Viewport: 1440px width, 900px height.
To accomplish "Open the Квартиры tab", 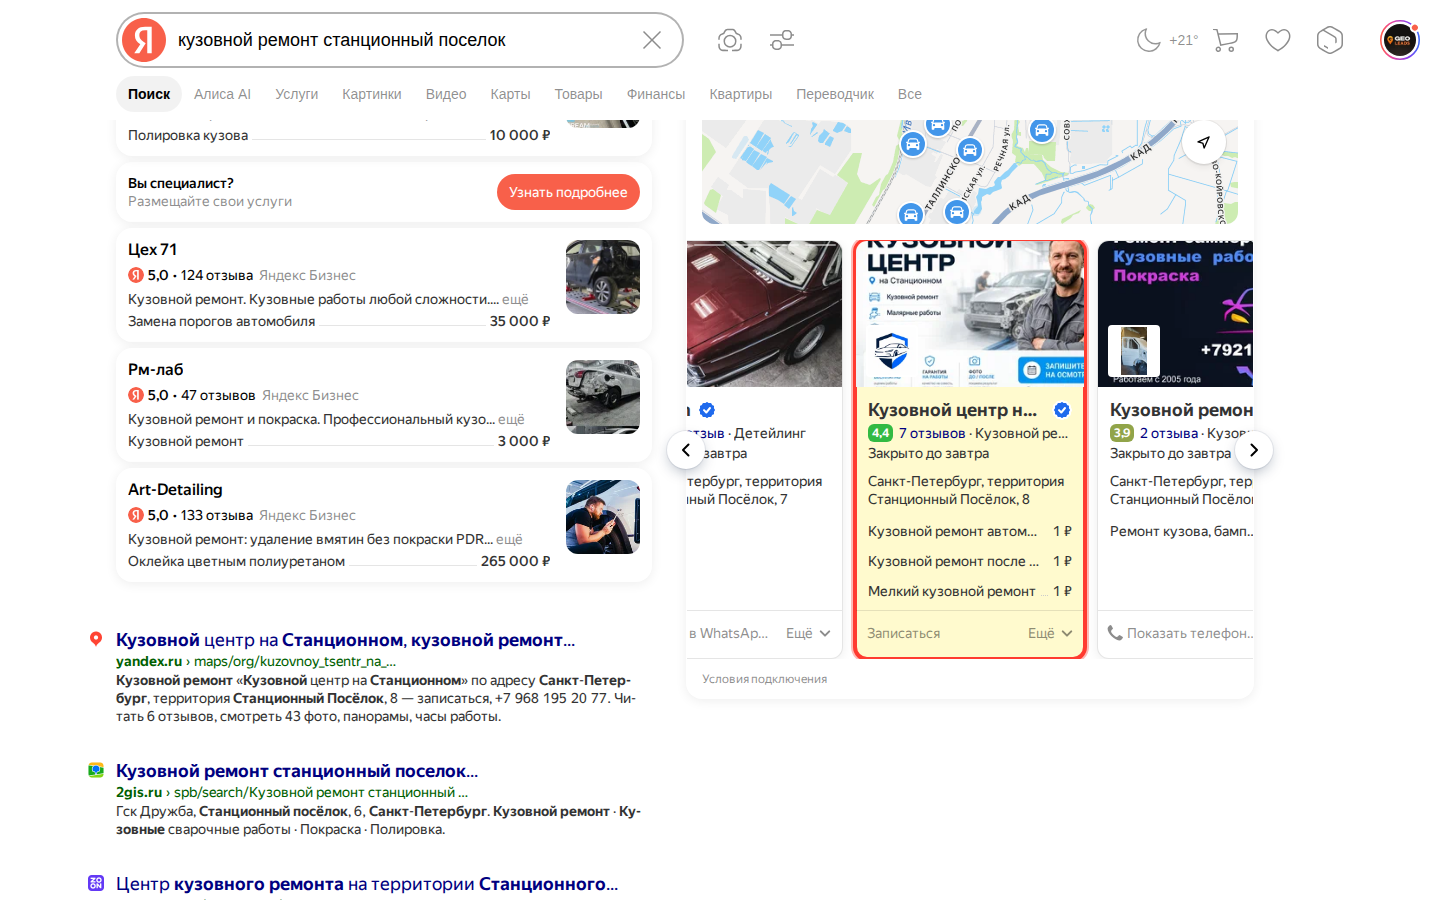I will click(741, 94).
